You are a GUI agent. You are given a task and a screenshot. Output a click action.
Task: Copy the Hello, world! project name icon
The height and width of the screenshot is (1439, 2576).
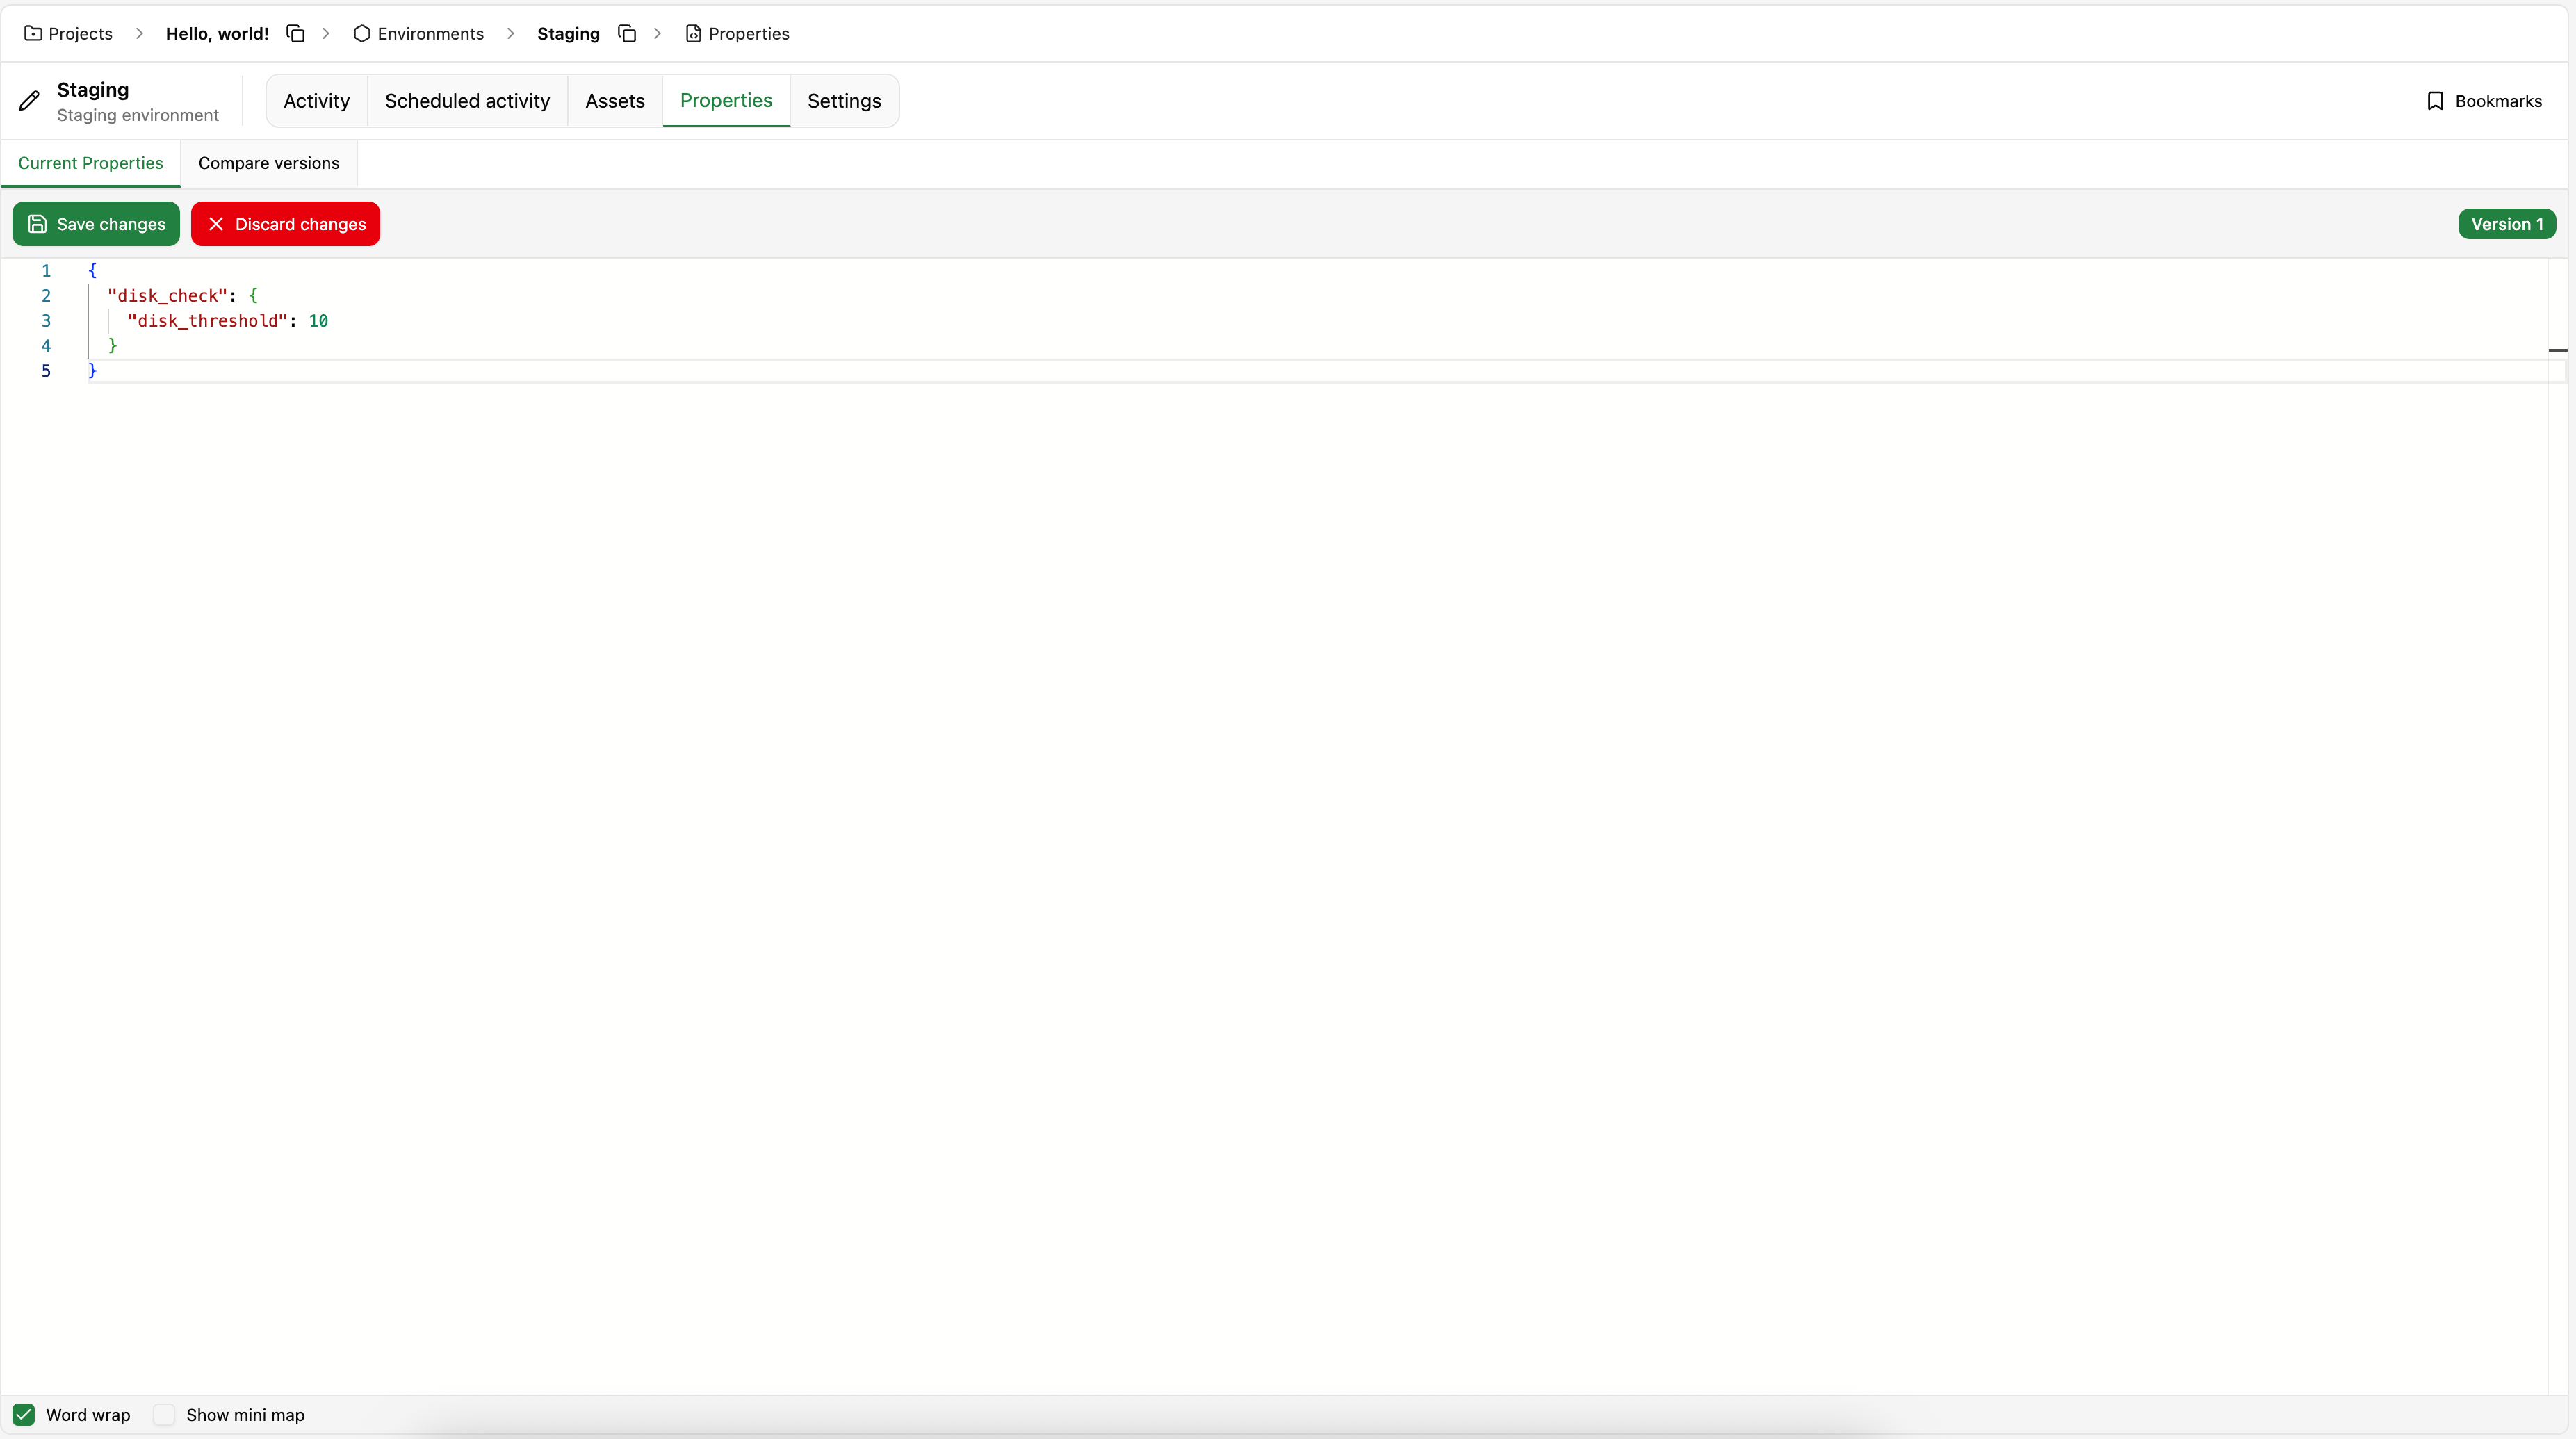pos(295,34)
